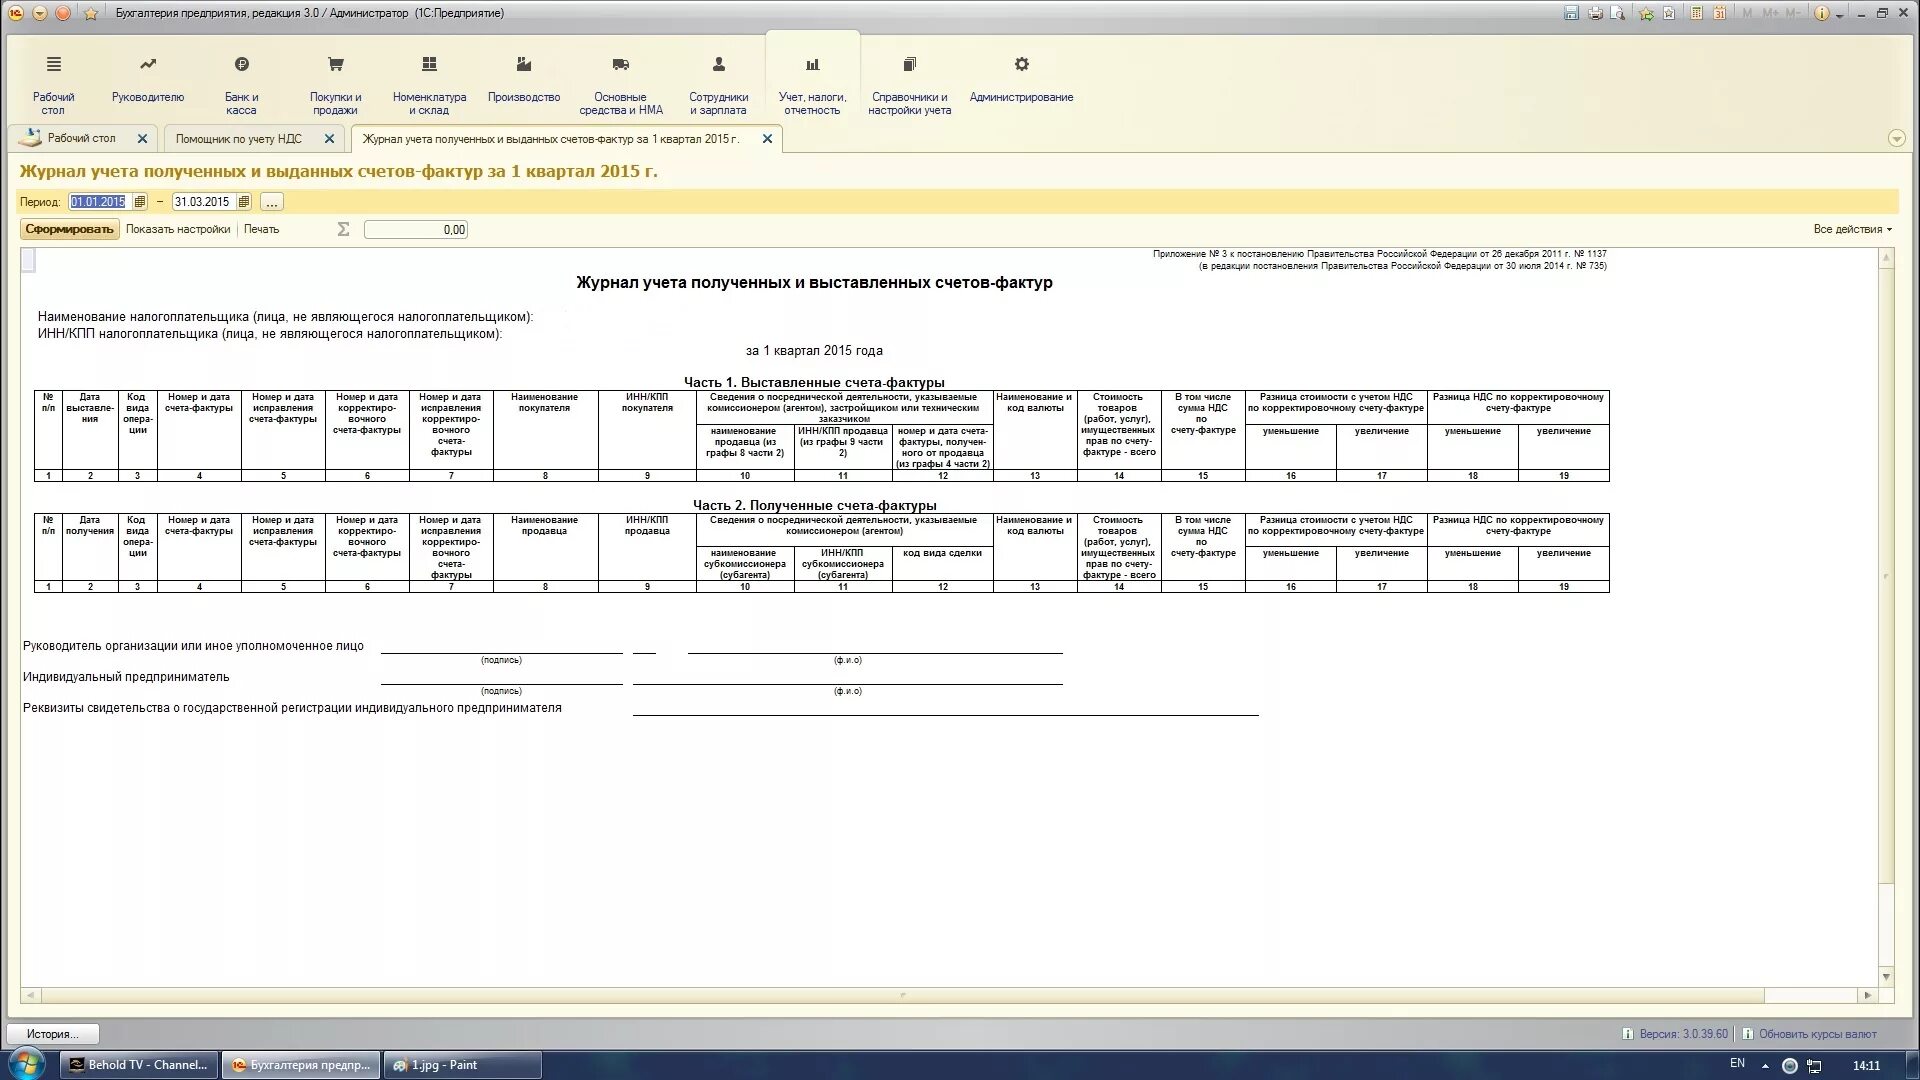Open calendar picker for end date 31.03.2015
The width and height of the screenshot is (1920, 1080).
coord(243,202)
